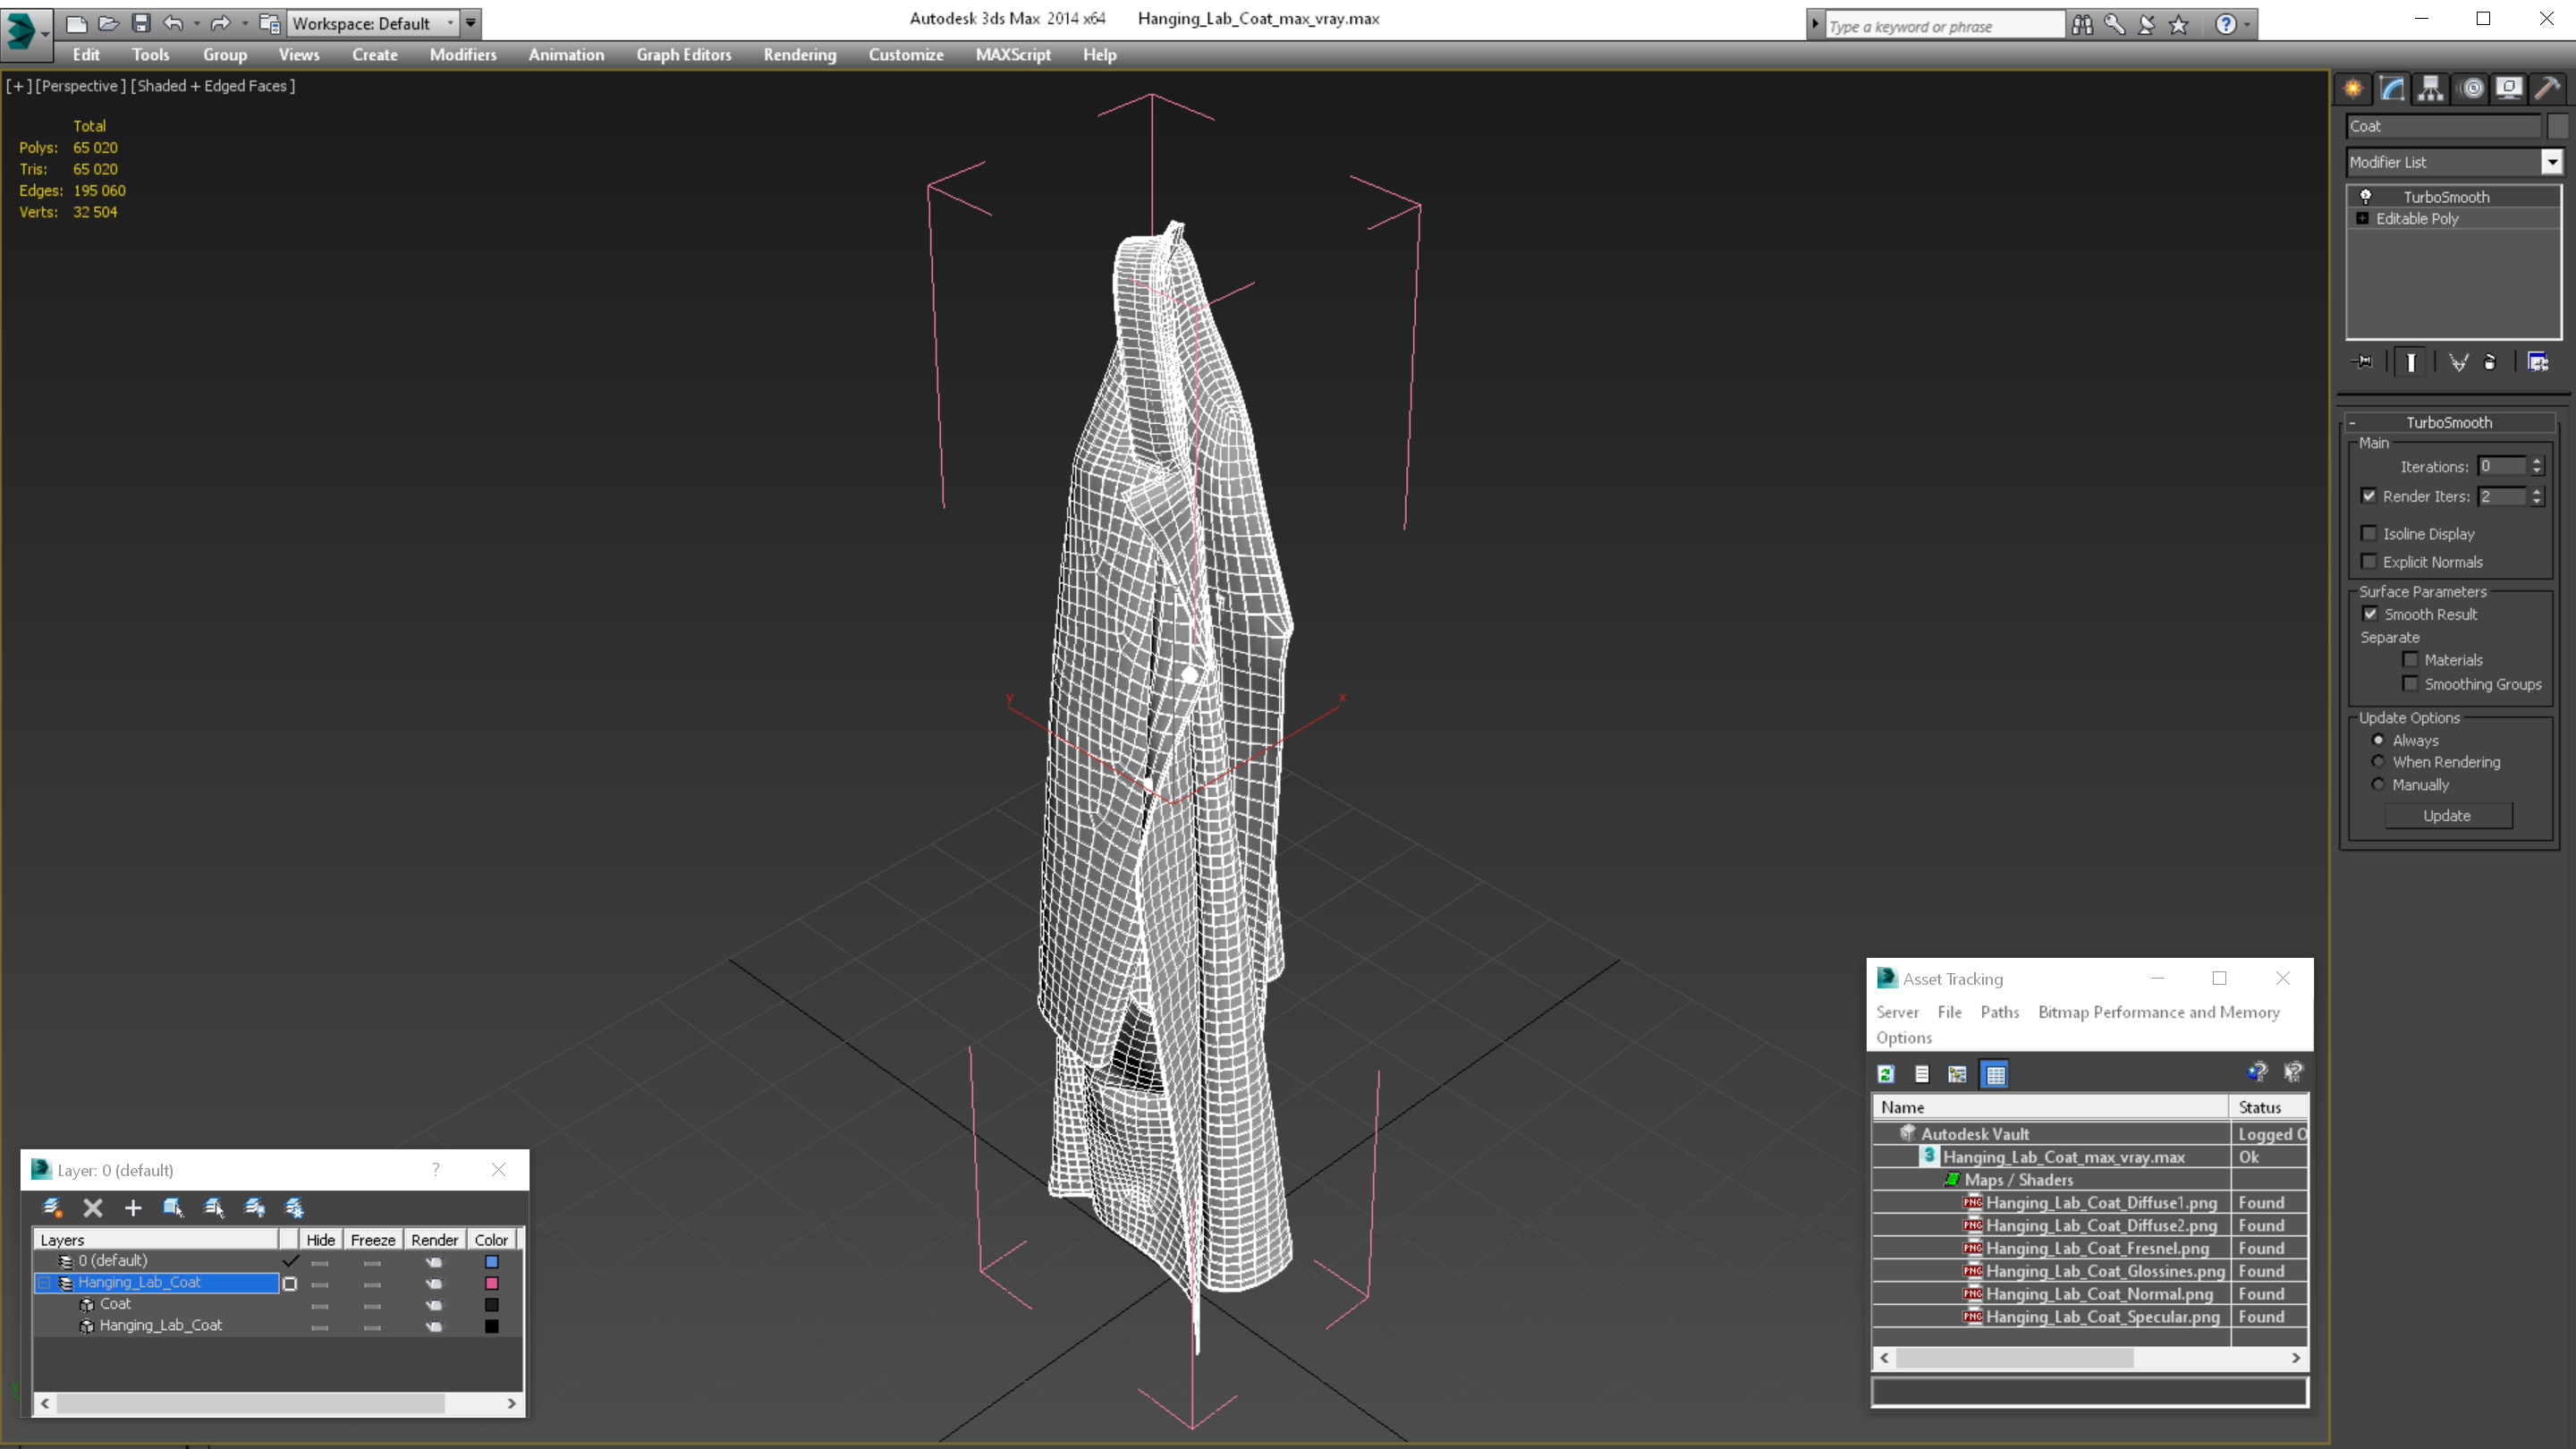Click the pink Hanging_Lab_Coat layer color swatch

pos(491,1283)
